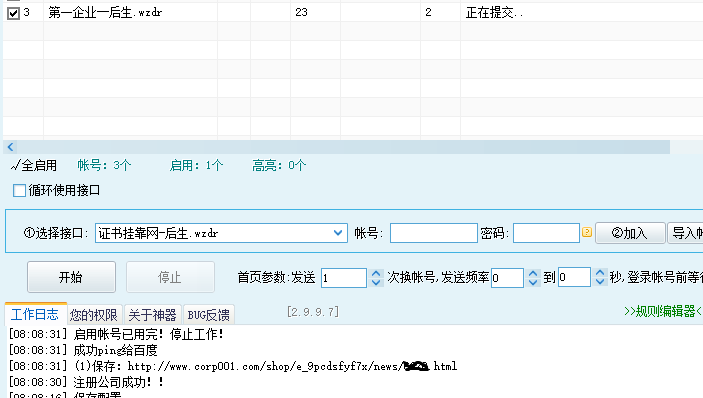The height and width of the screenshot is (398, 703).
Task: Open the BUG反馈 tab
Action: [x=208, y=315]
